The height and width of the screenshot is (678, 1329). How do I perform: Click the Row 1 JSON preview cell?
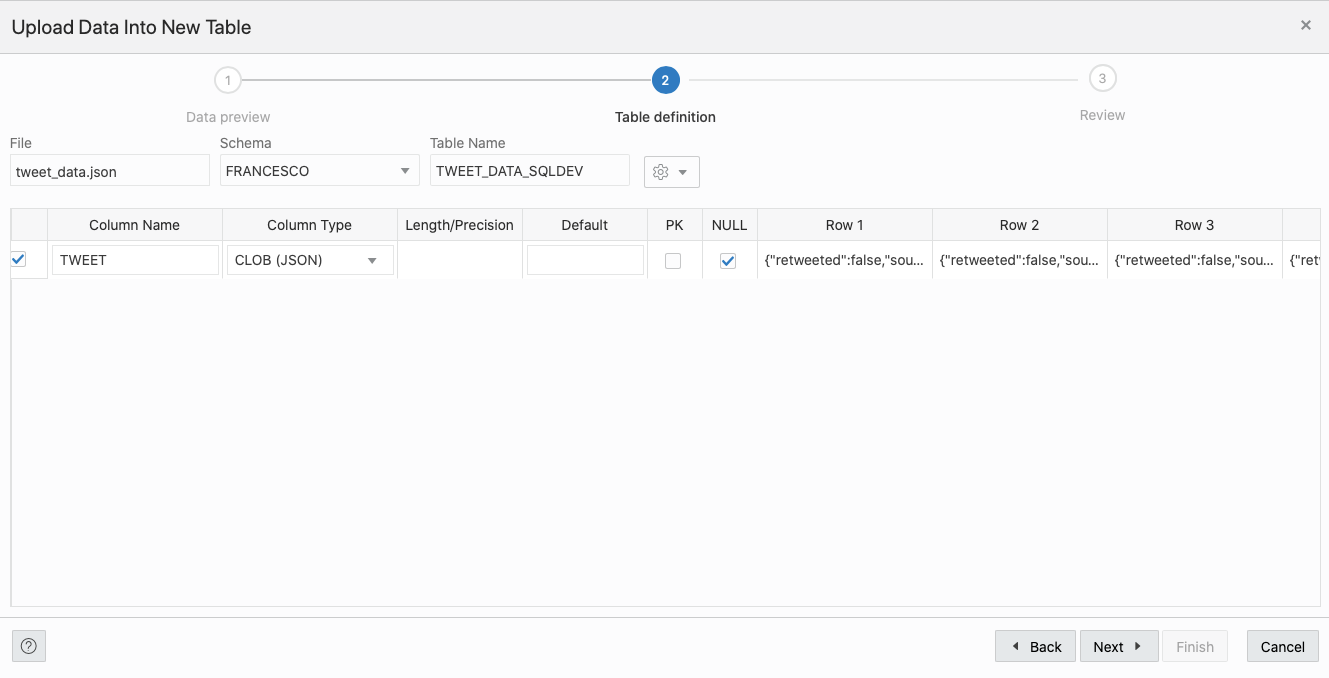tap(845, 260)
